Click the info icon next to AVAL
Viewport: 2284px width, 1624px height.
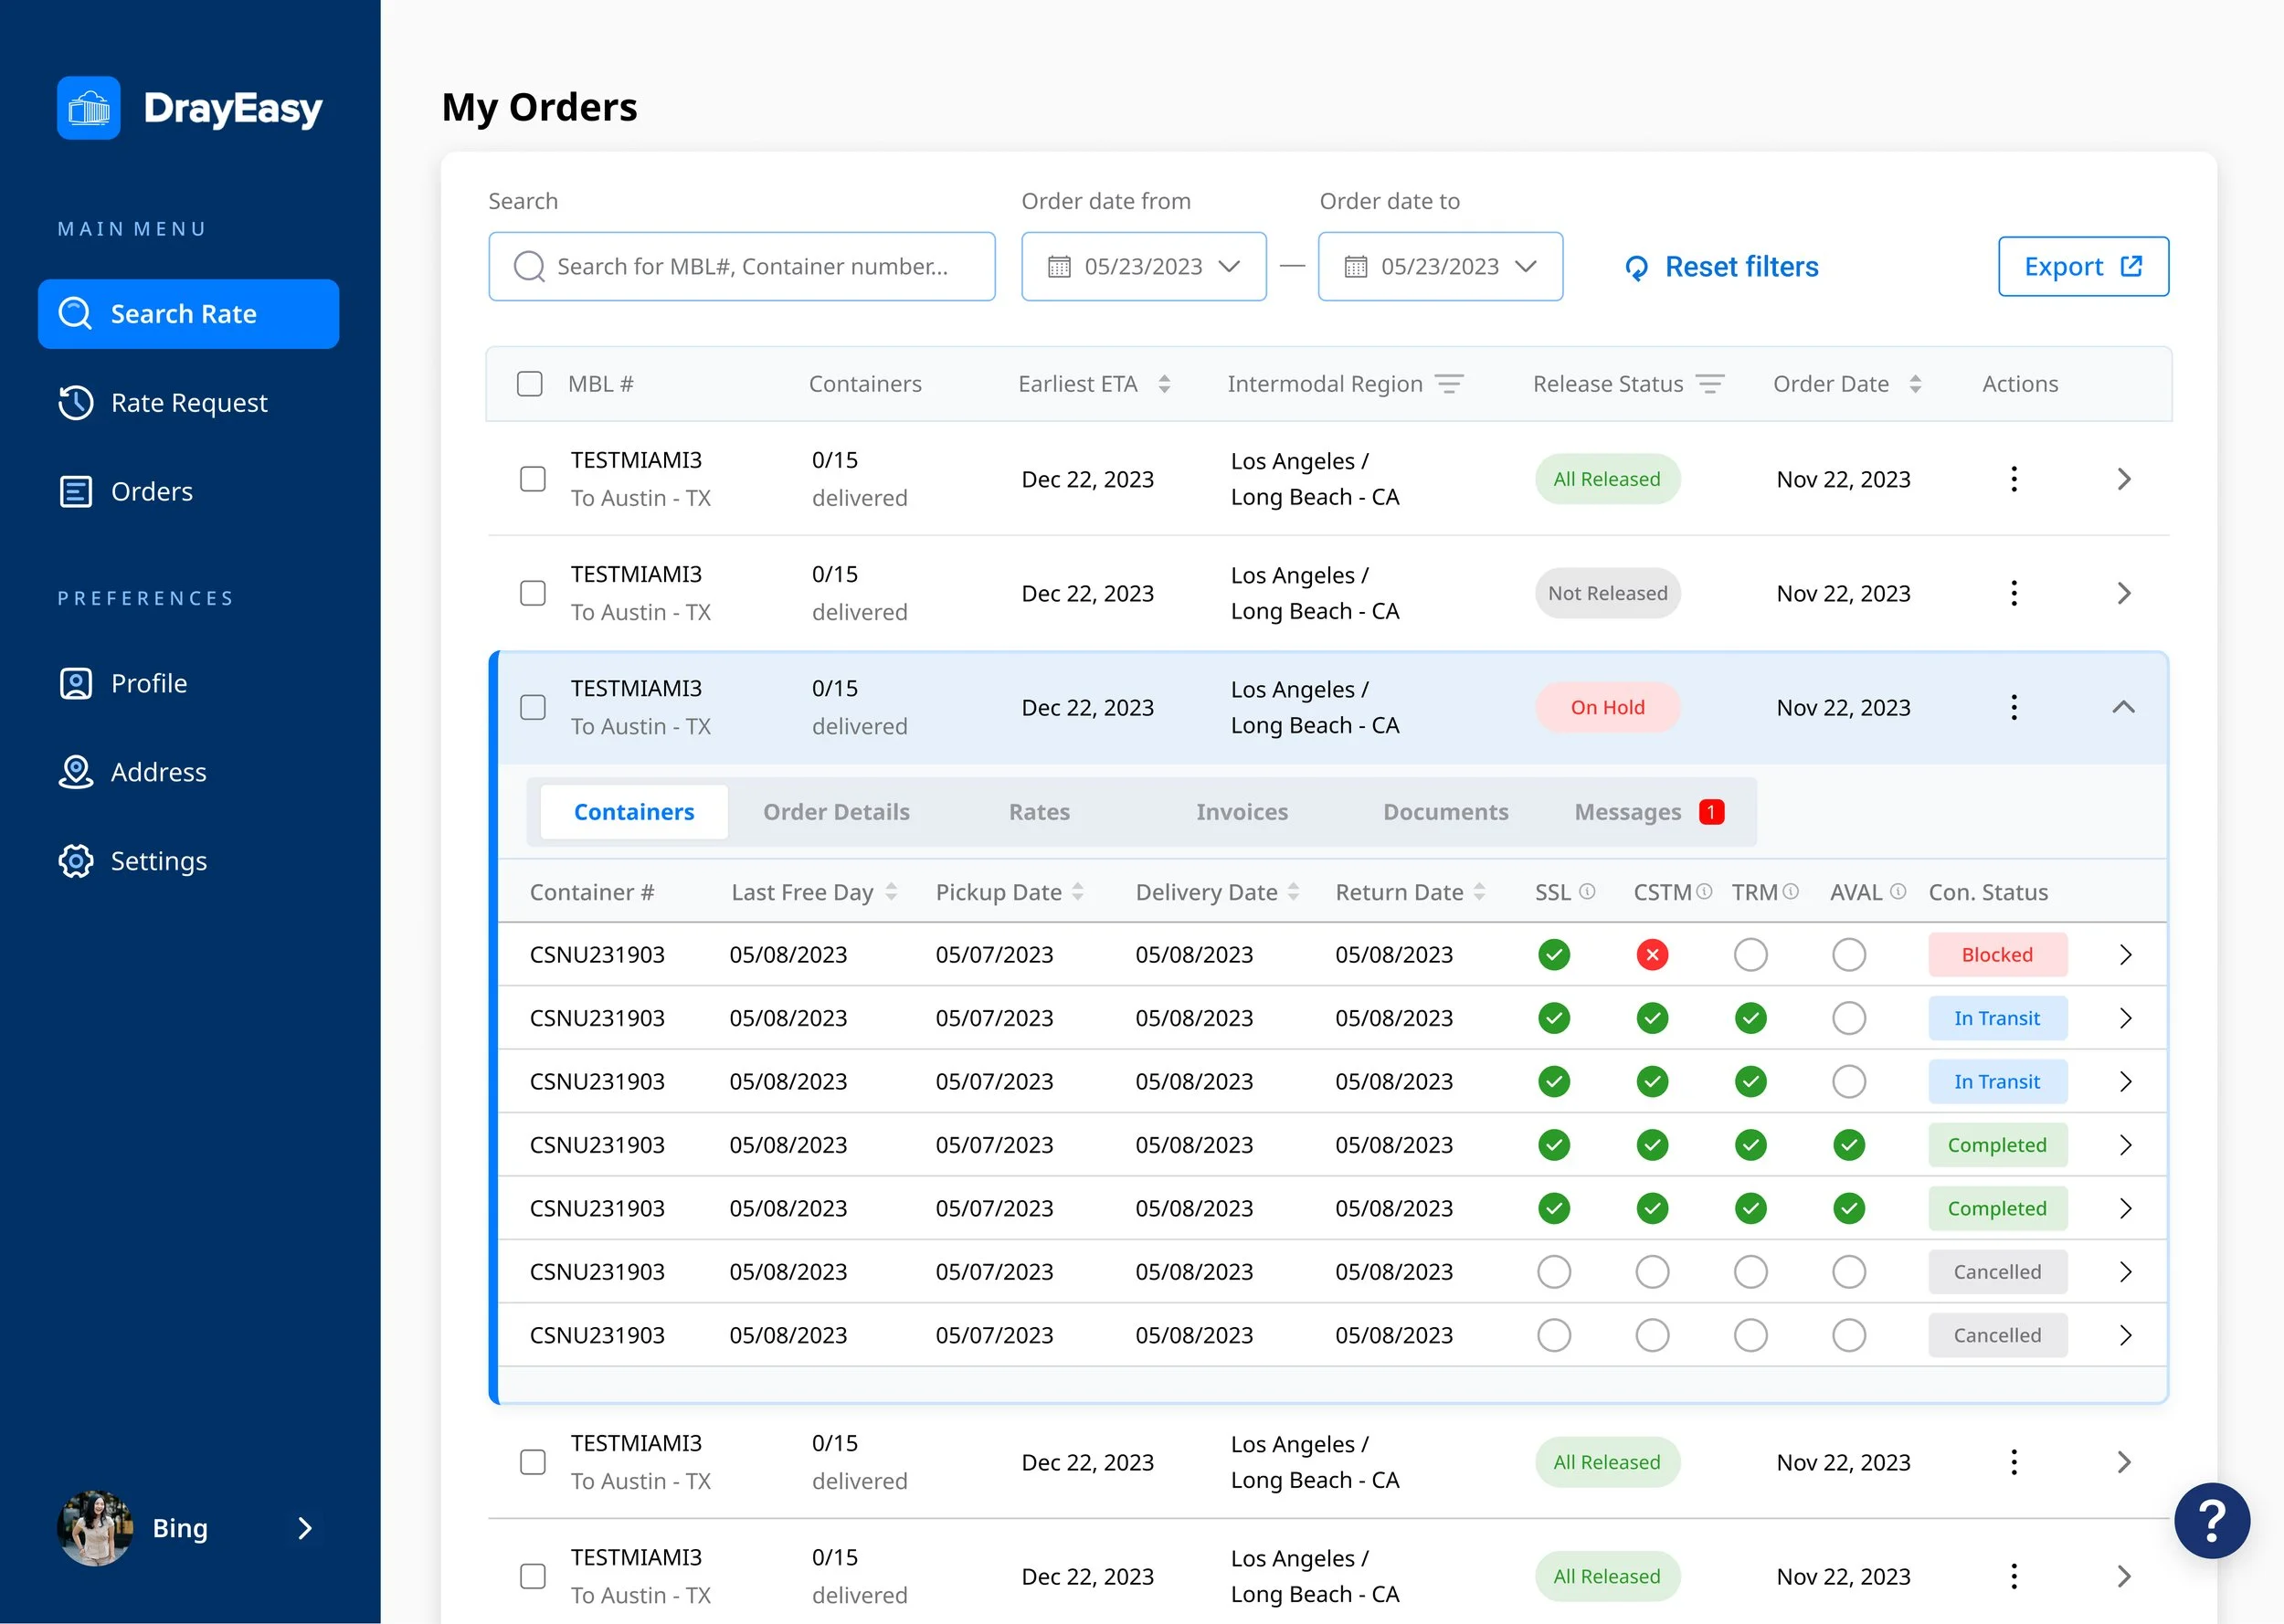click(x=1897, y=891)
